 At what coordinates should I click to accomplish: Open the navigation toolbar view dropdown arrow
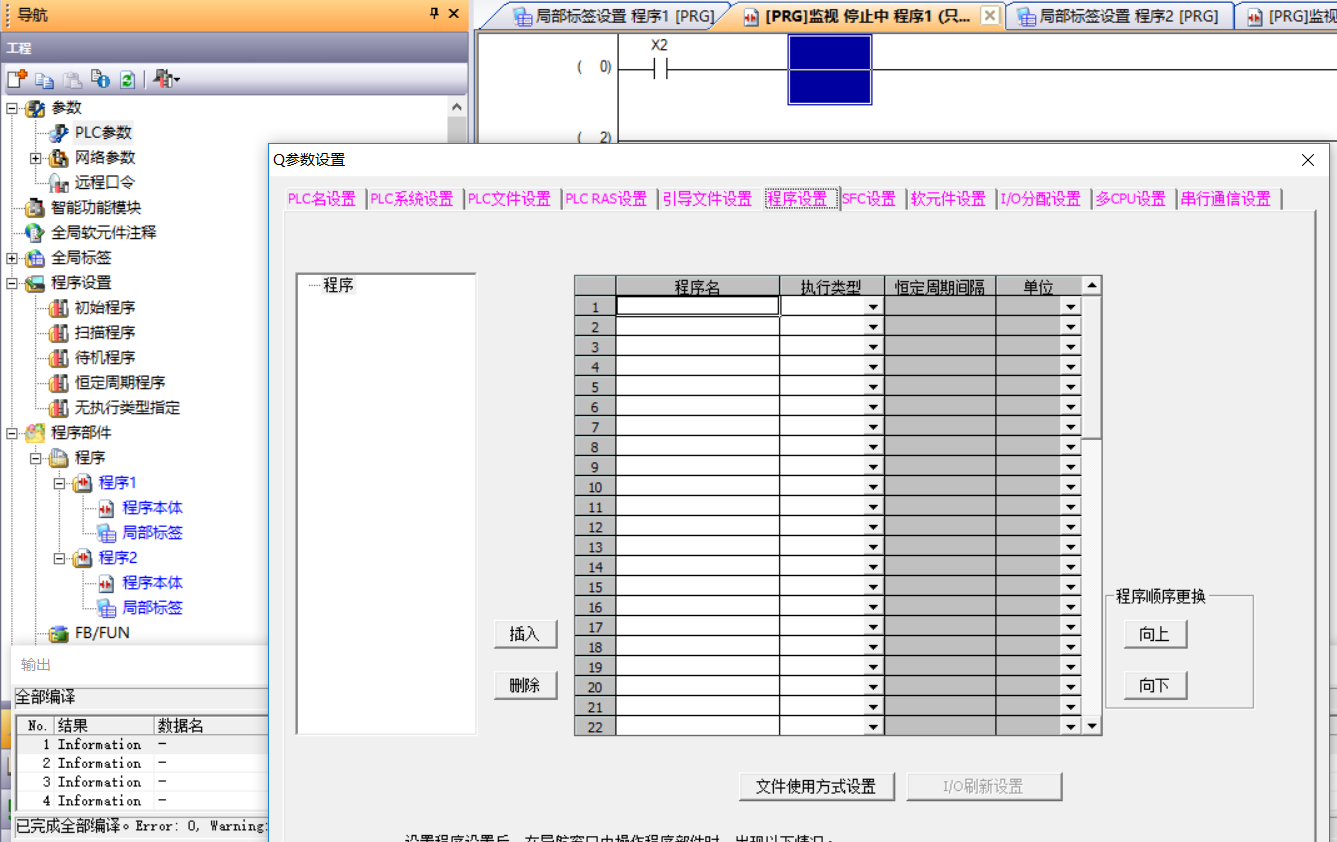click(178, 80)
